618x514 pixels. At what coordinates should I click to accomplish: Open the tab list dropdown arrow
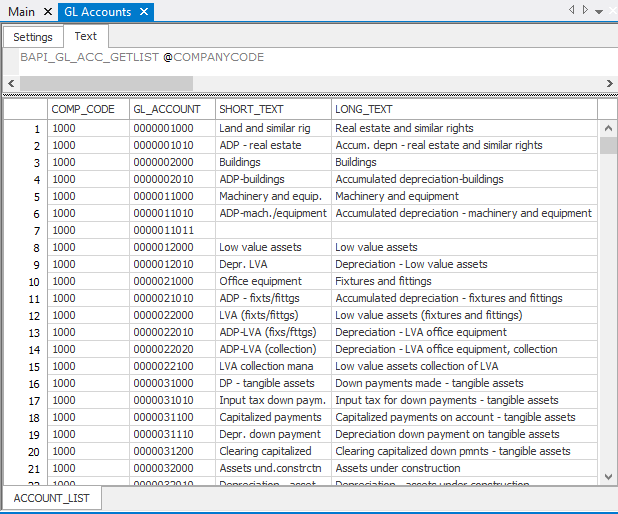(x=599, y=11)
